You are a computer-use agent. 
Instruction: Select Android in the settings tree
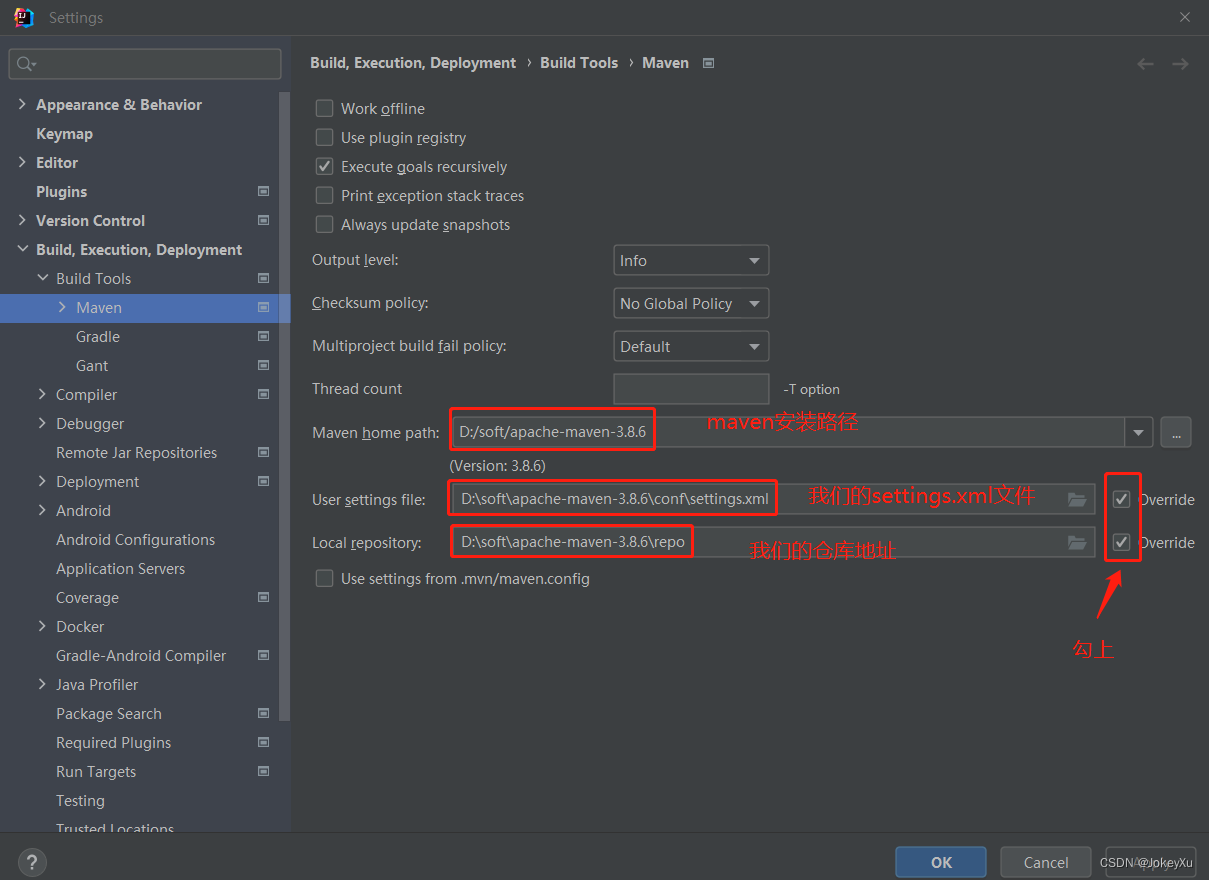tap(83, 510)
